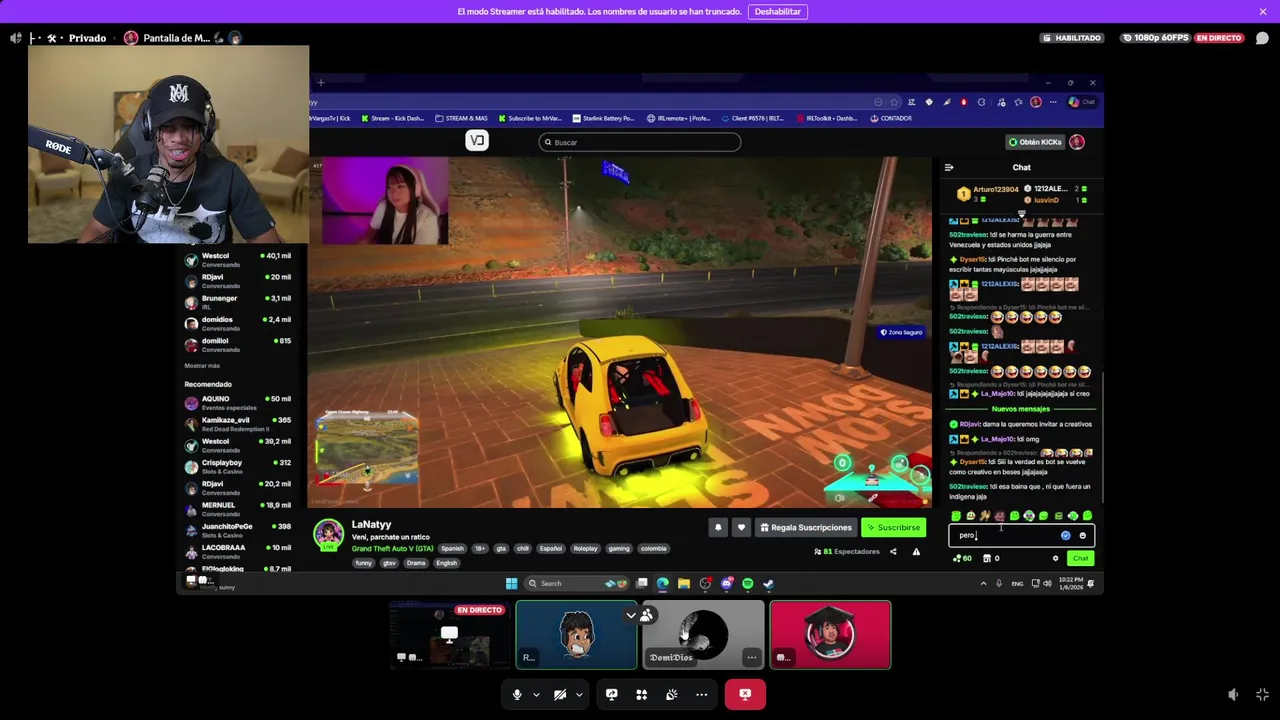Click the share screen icon
Screen dimensions: 1280x720
[x=612, y=694]
